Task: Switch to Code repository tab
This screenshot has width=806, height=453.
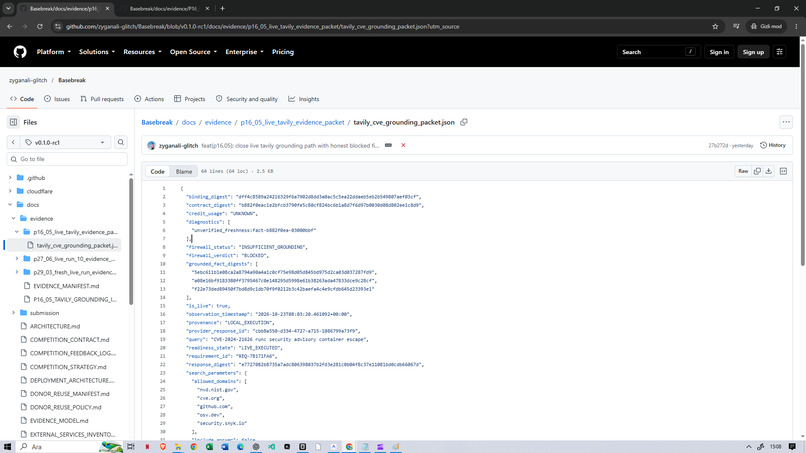Action: [22, 99]
